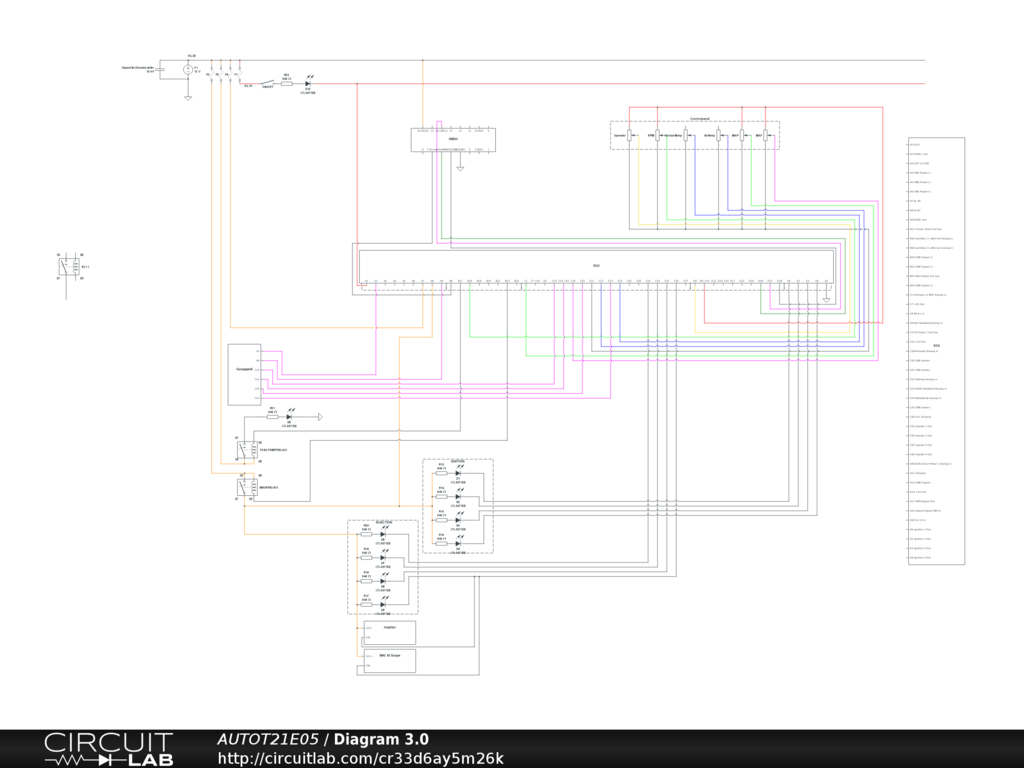
Task: Click the ECU pin list box on the right
Action: [936, 350]
